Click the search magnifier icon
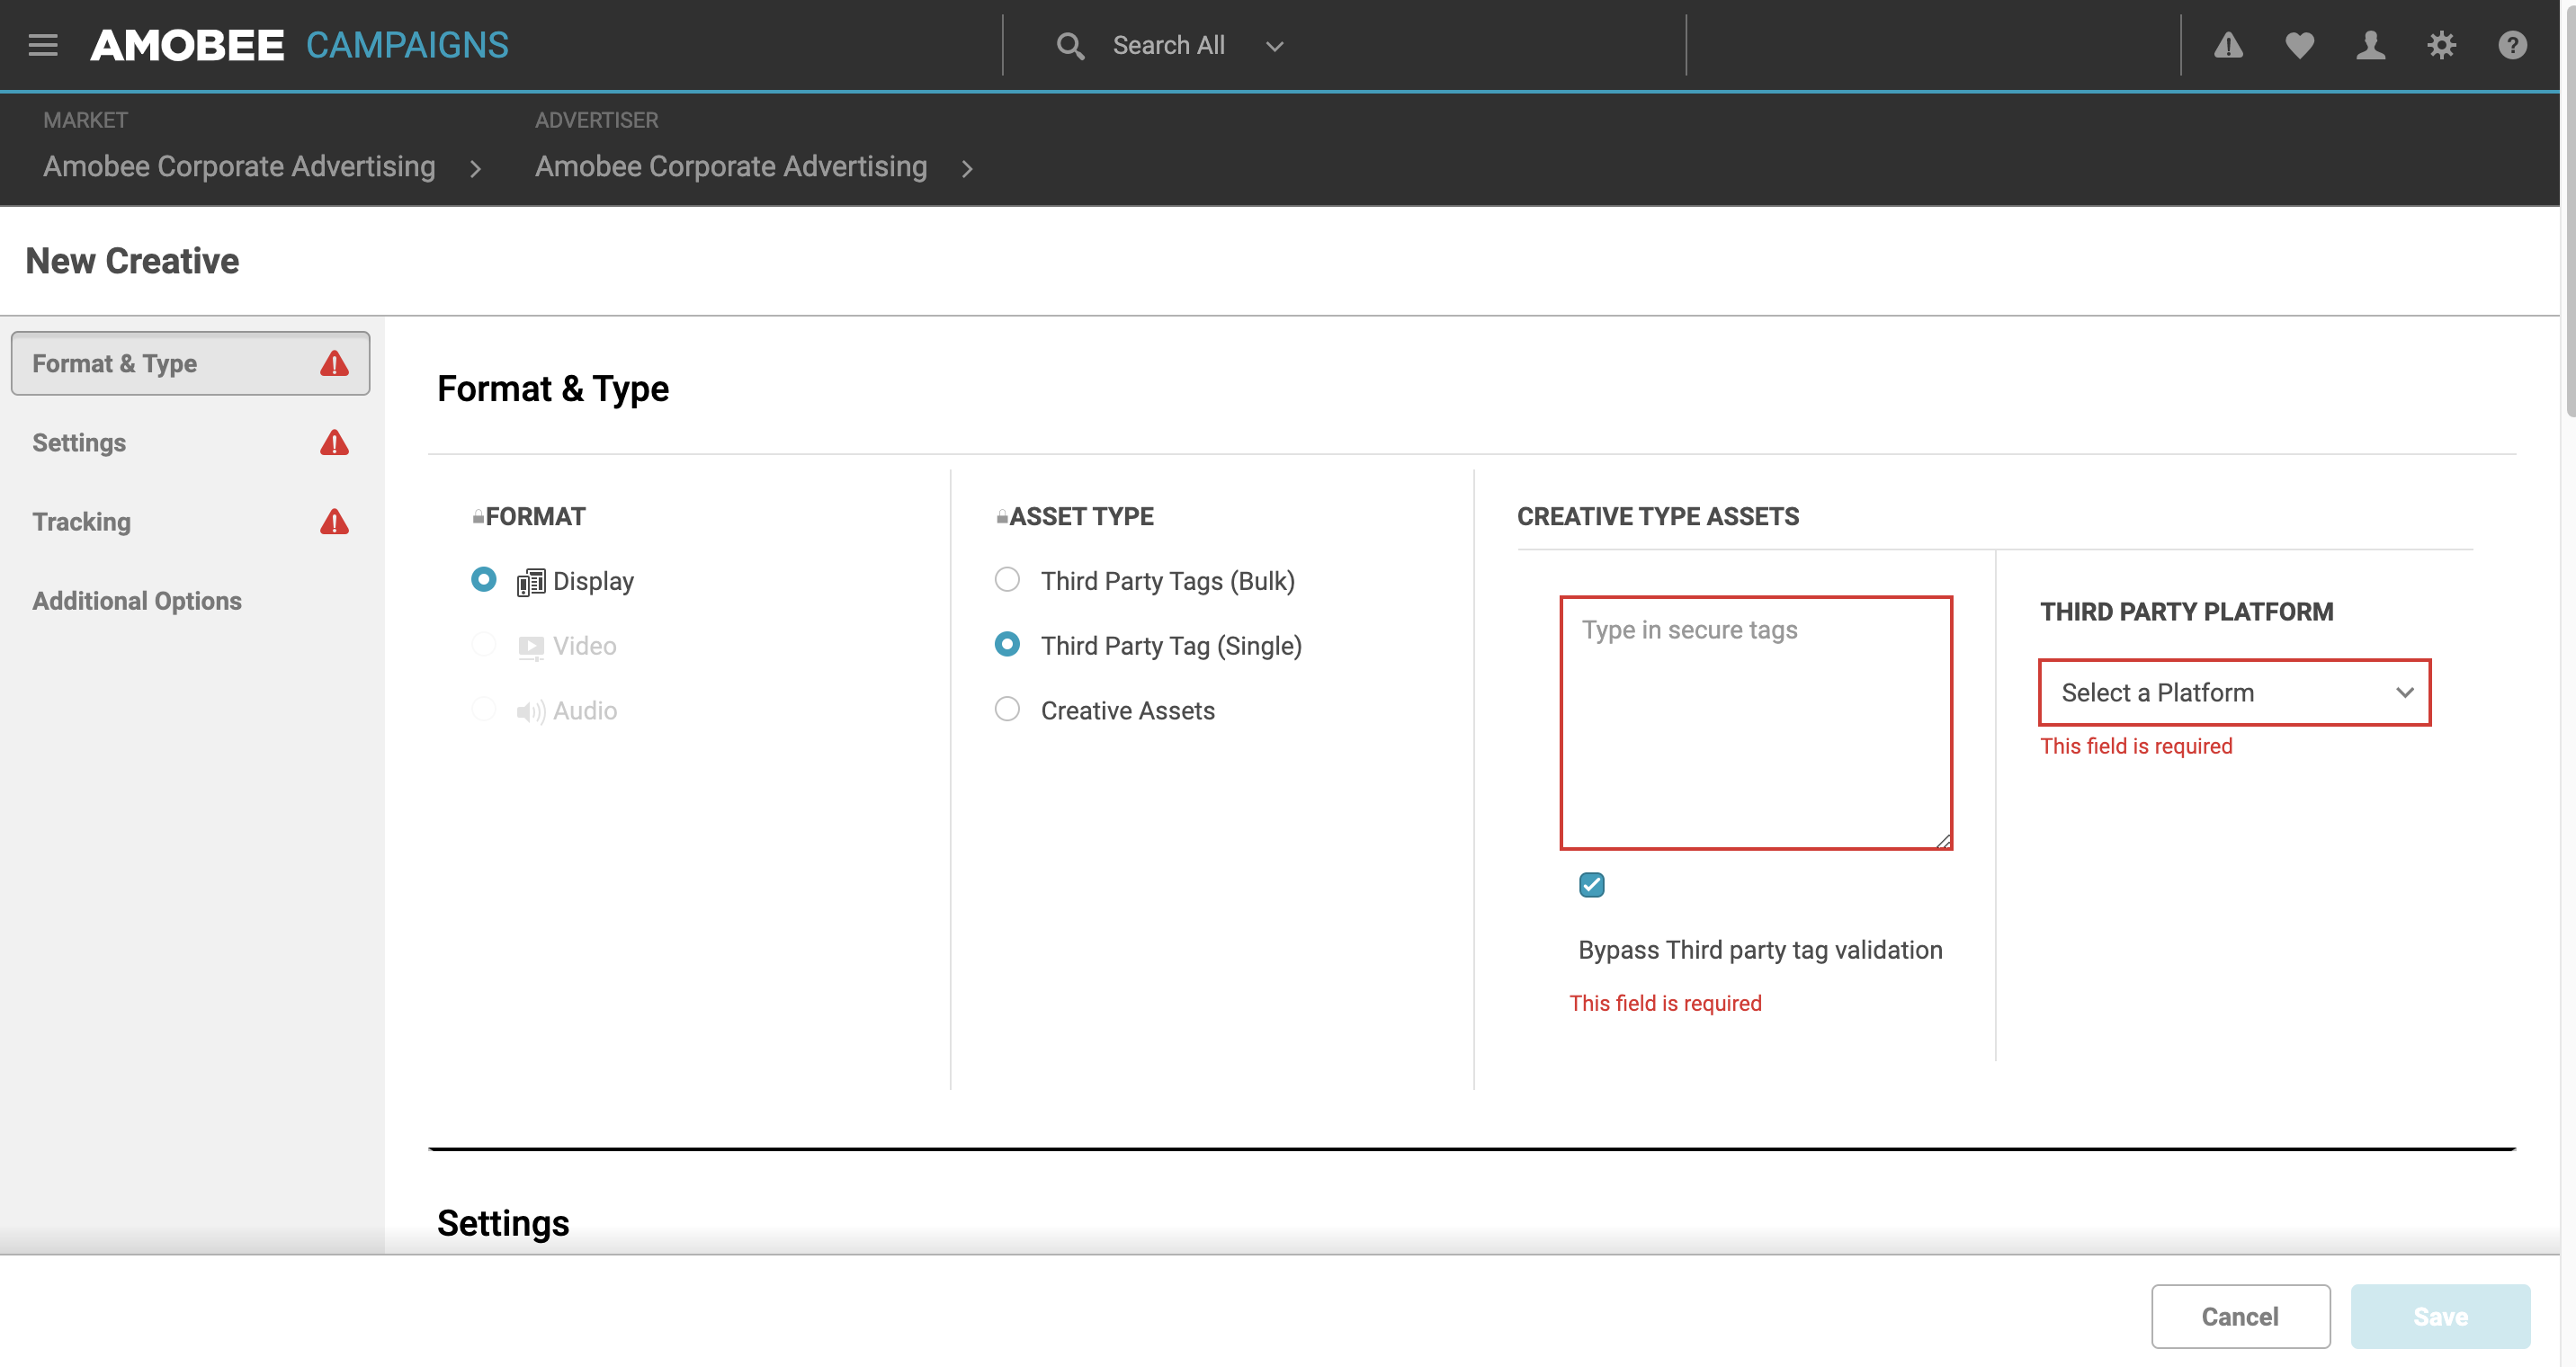The height and width of the screenshot is (1367, 2576). click(1070, 46)
